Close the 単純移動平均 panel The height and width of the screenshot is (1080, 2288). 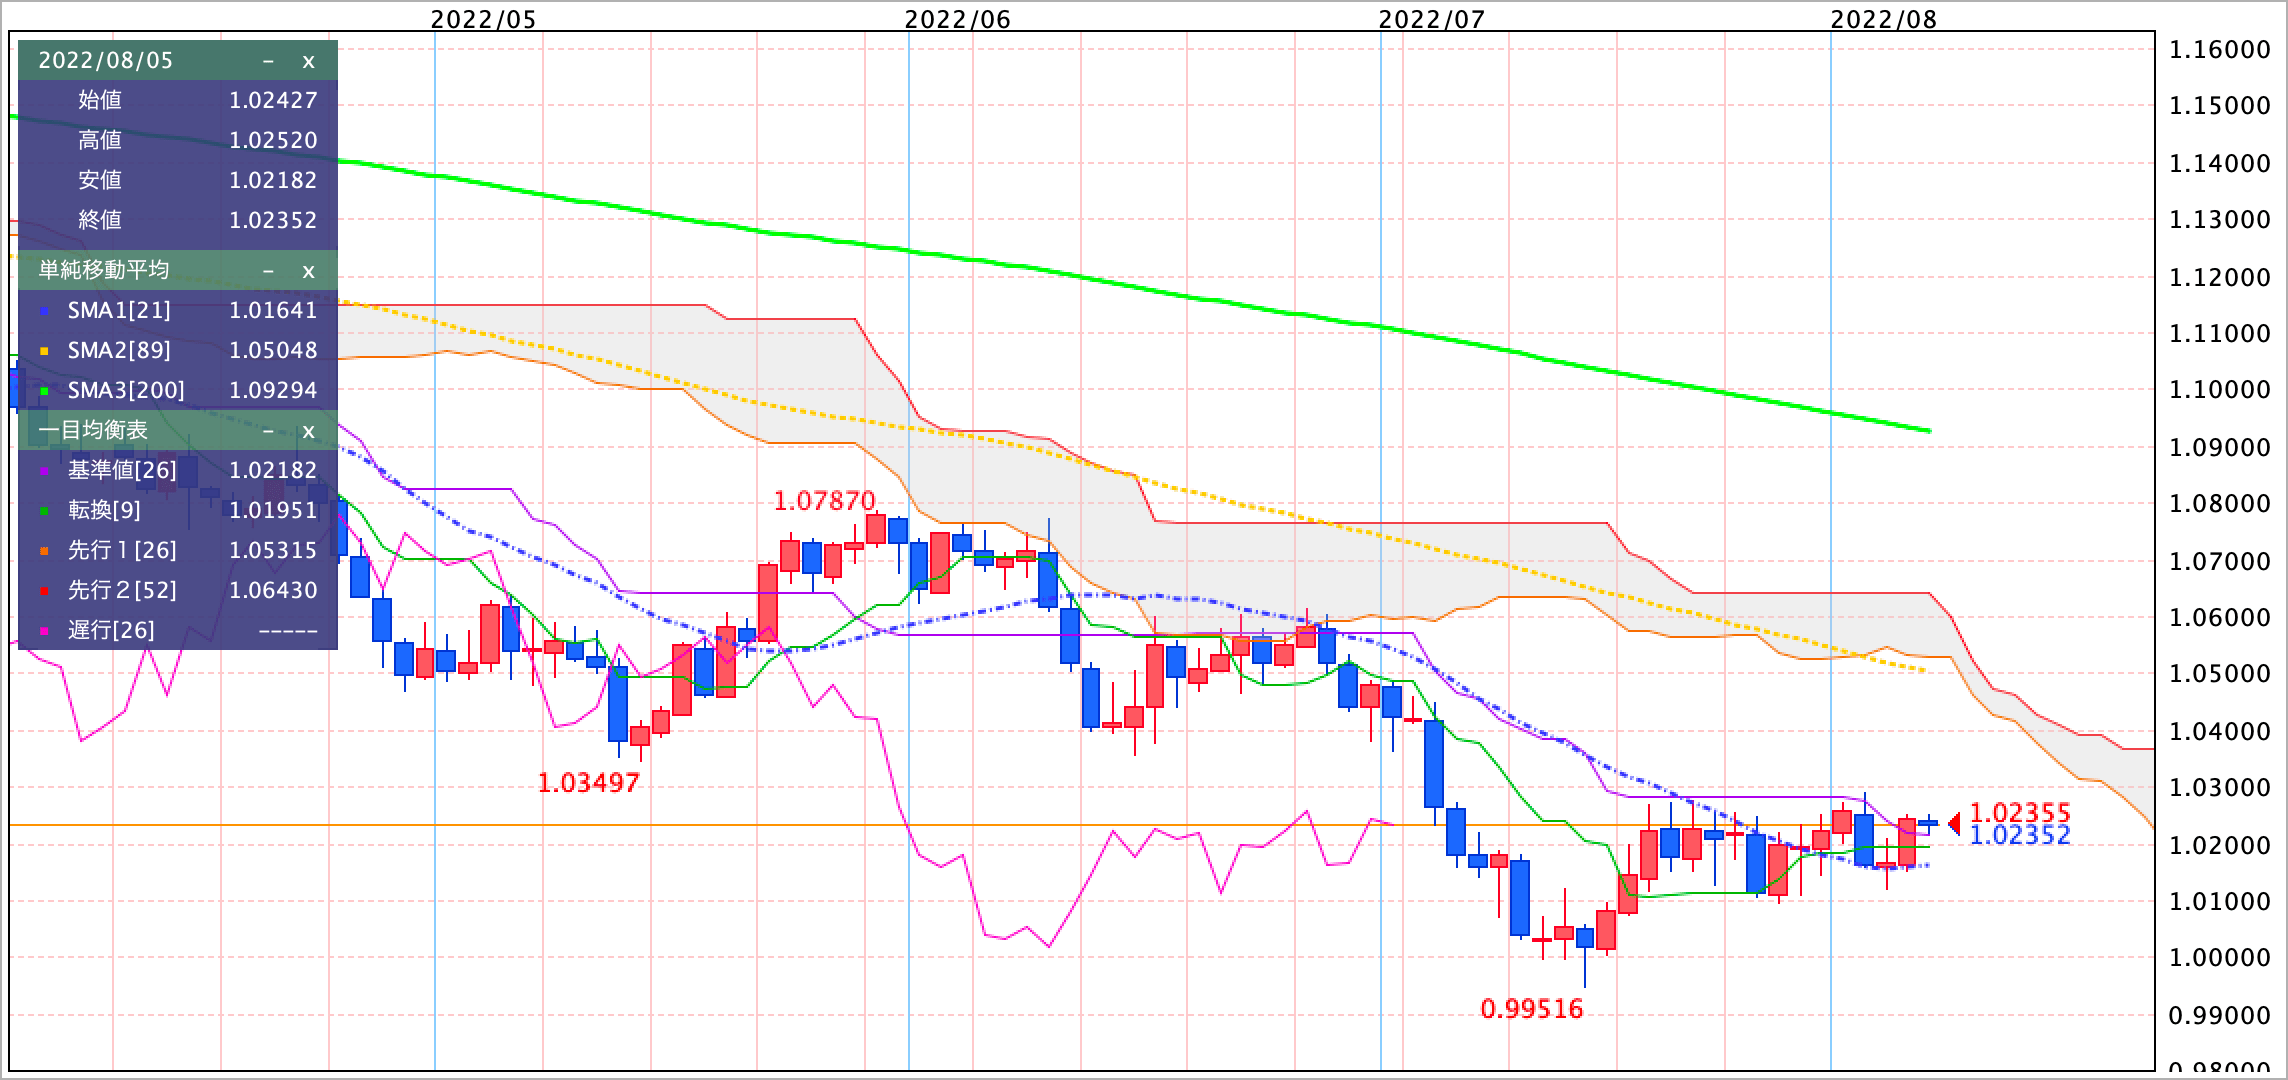click(308, 271)
